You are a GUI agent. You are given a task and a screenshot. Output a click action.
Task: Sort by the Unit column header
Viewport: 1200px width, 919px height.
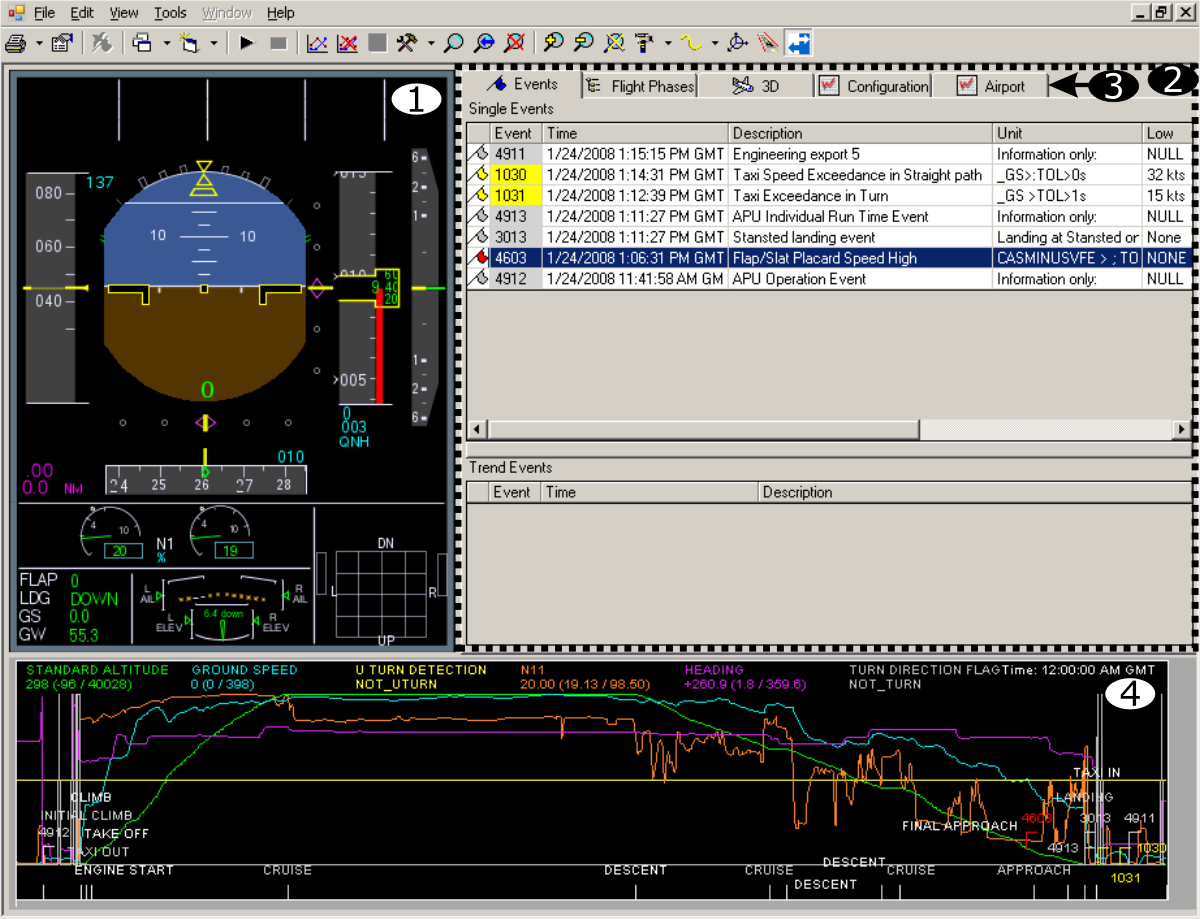tap(1068, 133)
